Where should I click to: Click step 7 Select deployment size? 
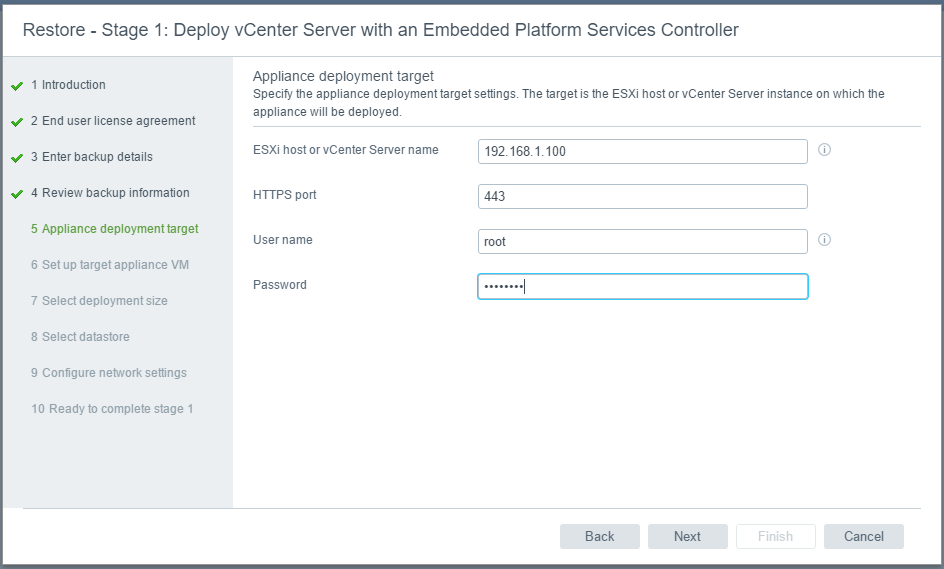[x=99, y=301]
